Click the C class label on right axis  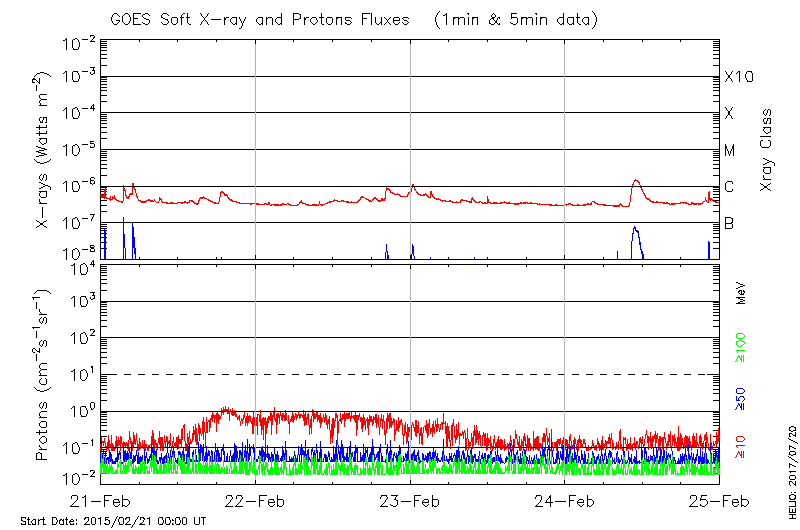coord(729,187)
